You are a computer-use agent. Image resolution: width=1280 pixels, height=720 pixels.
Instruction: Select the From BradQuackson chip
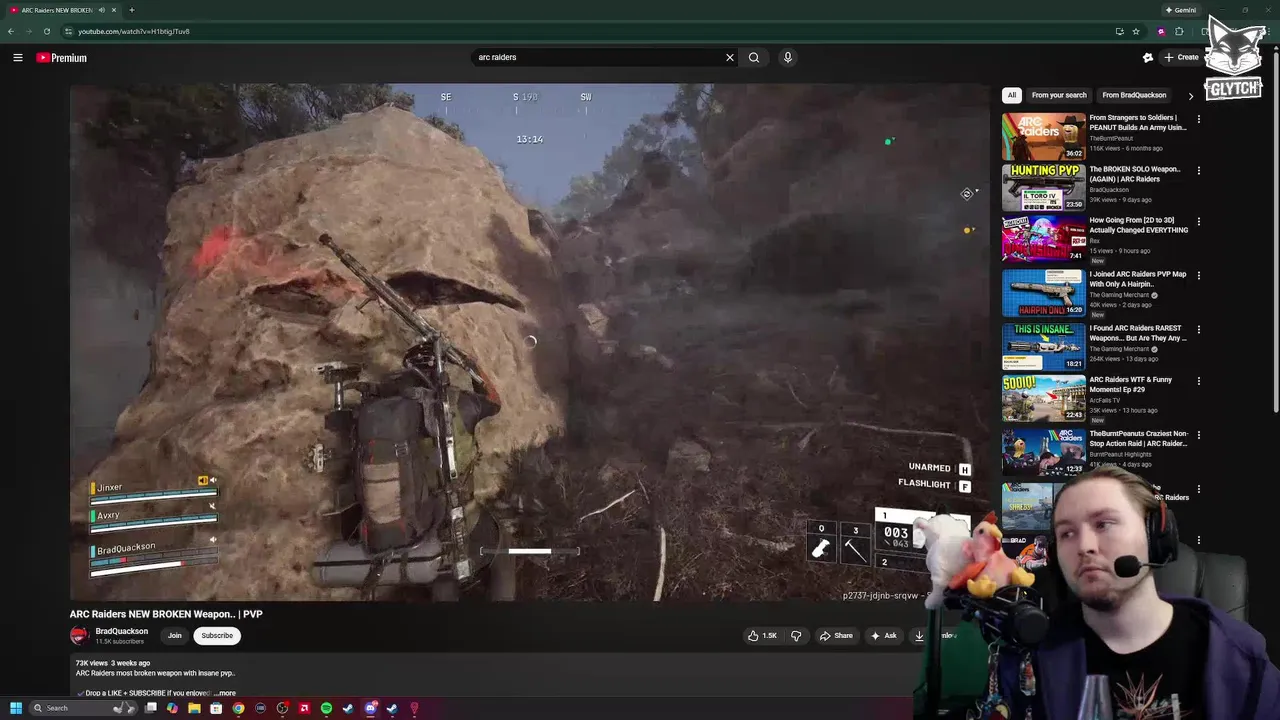[x=1134, y=95]
